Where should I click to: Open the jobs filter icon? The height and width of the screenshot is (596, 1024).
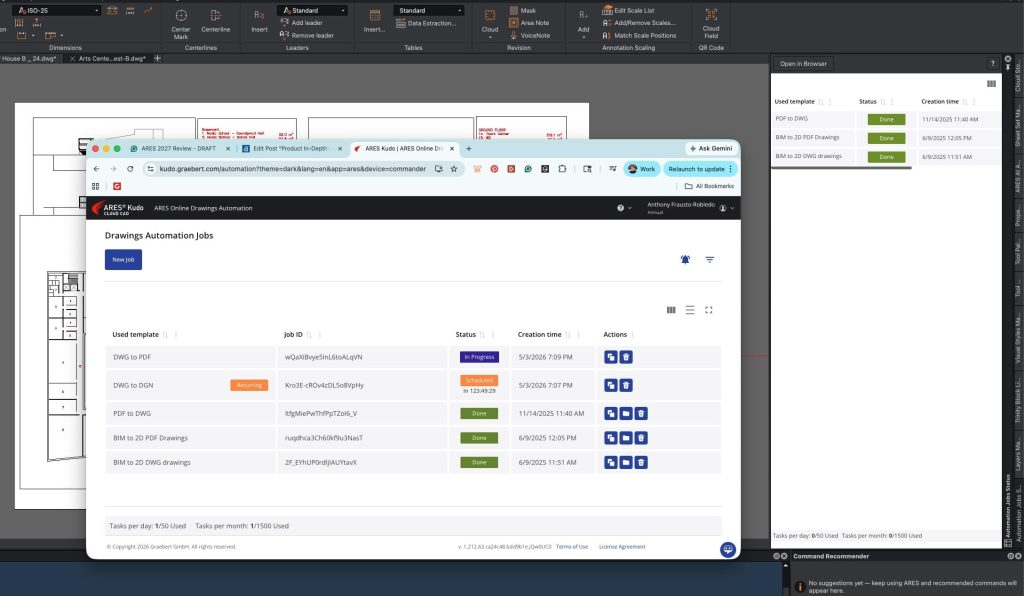coord(709,260)
